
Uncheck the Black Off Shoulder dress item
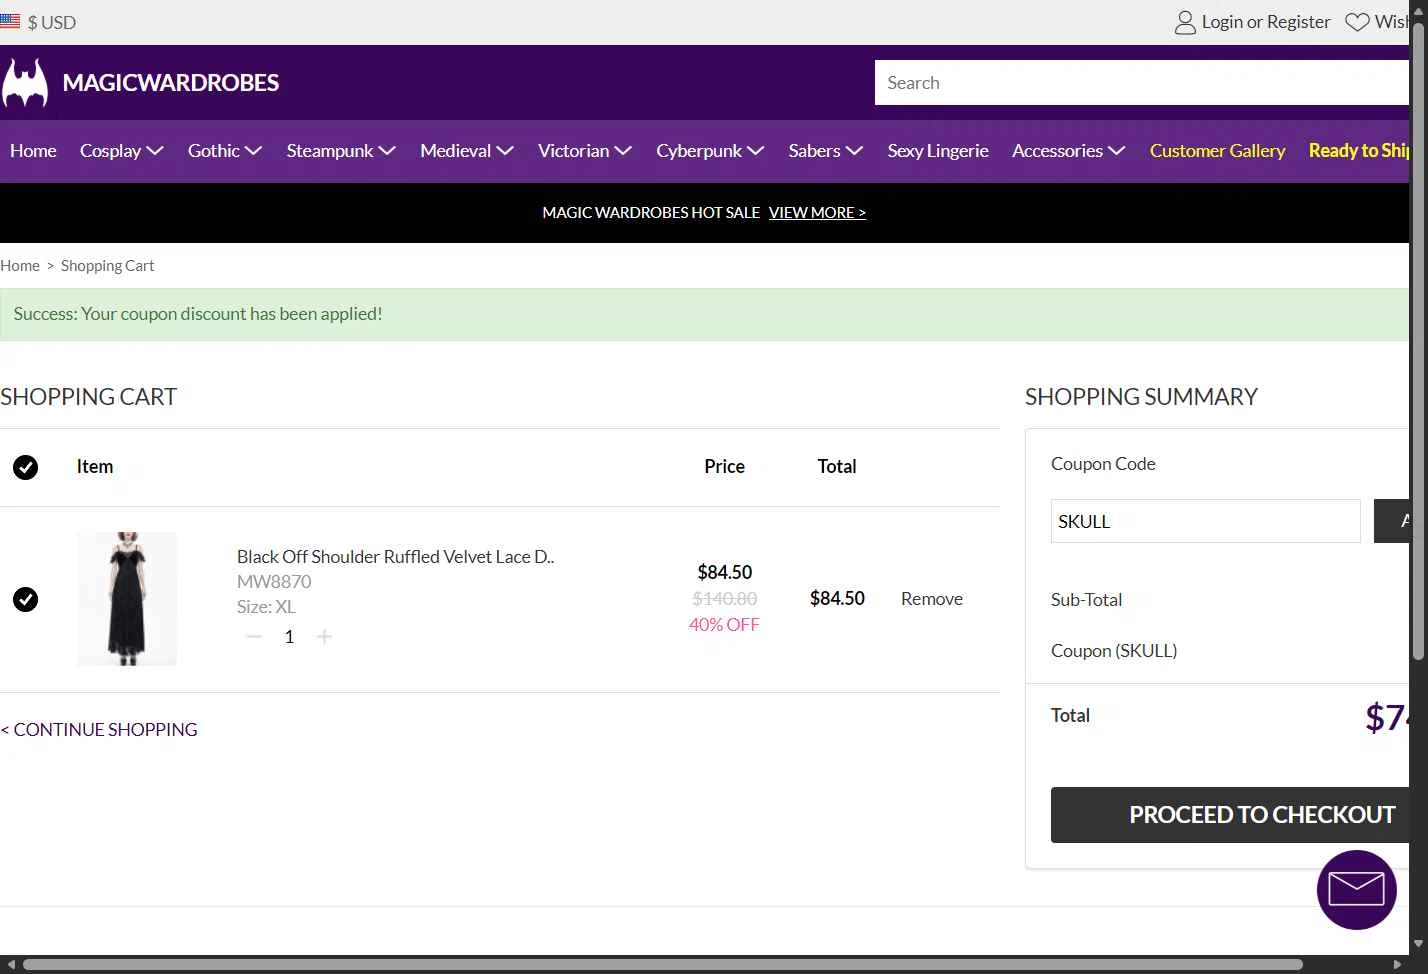[25, 599]
